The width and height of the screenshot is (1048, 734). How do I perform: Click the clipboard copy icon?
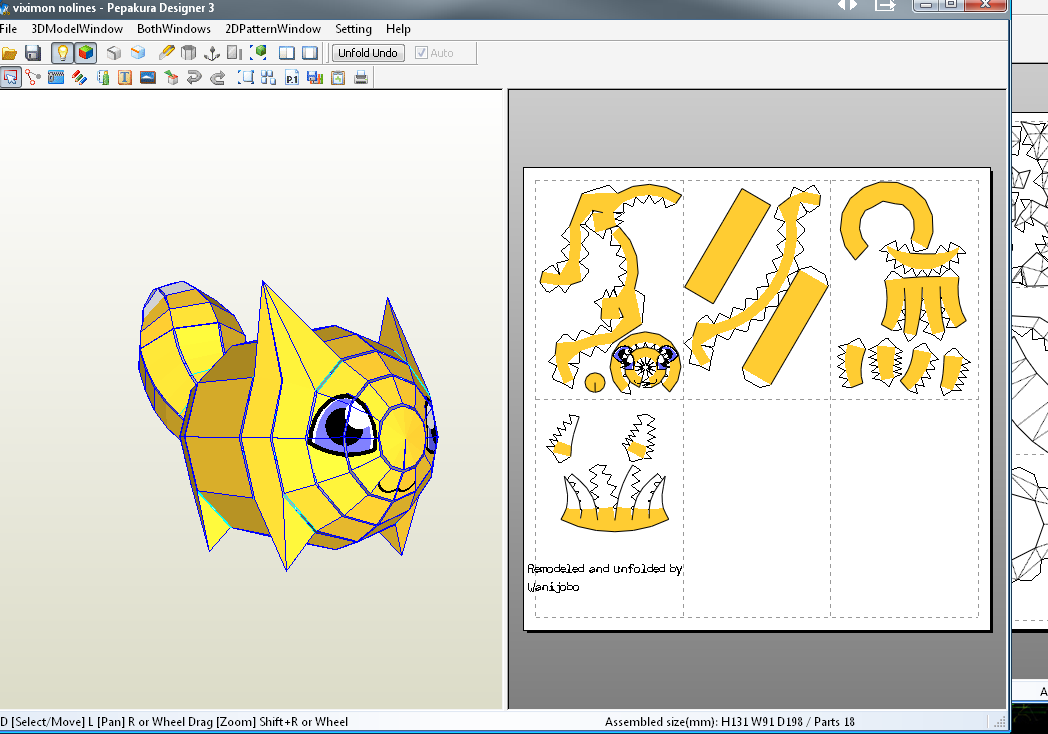pyautogui.click(x=338, y=78)
